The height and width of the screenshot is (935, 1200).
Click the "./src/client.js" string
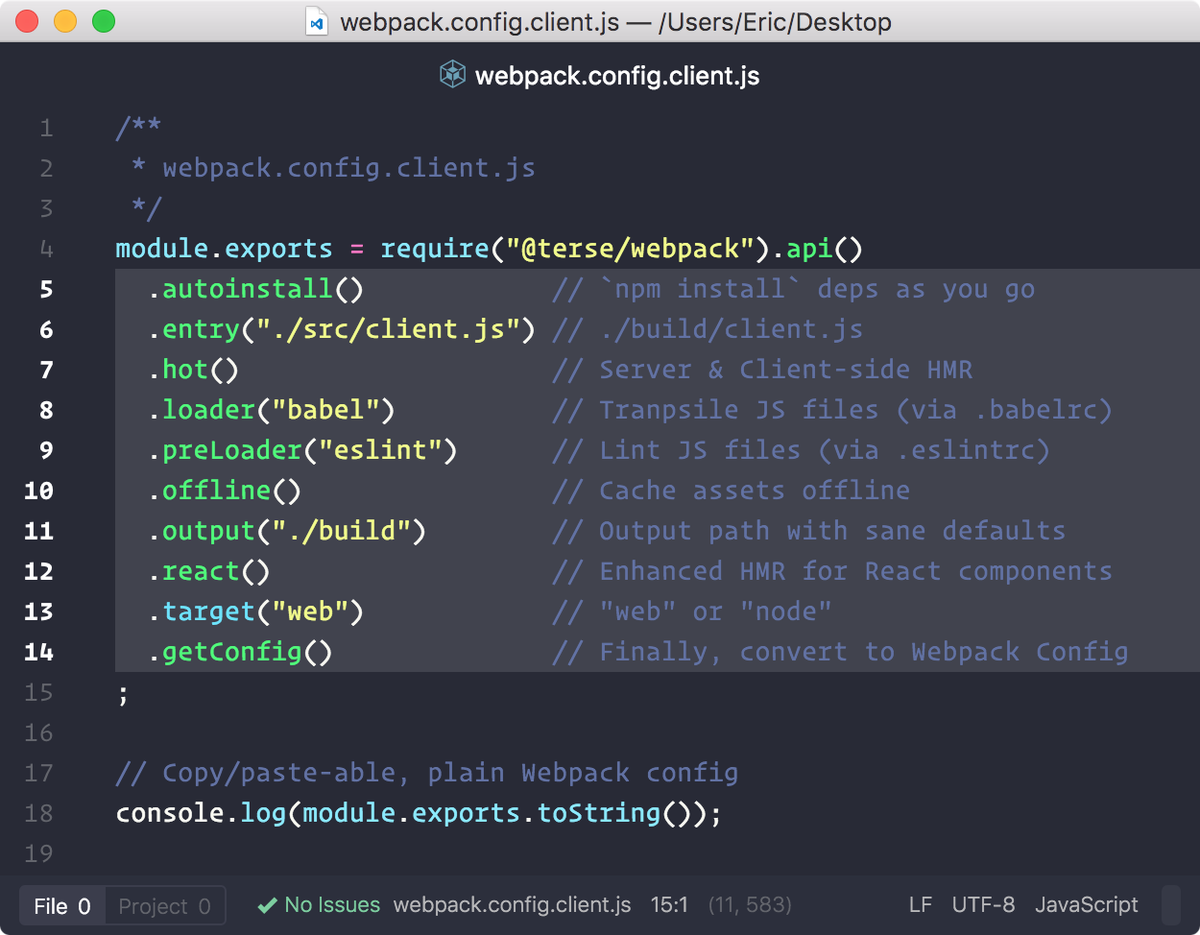[387, 329]
